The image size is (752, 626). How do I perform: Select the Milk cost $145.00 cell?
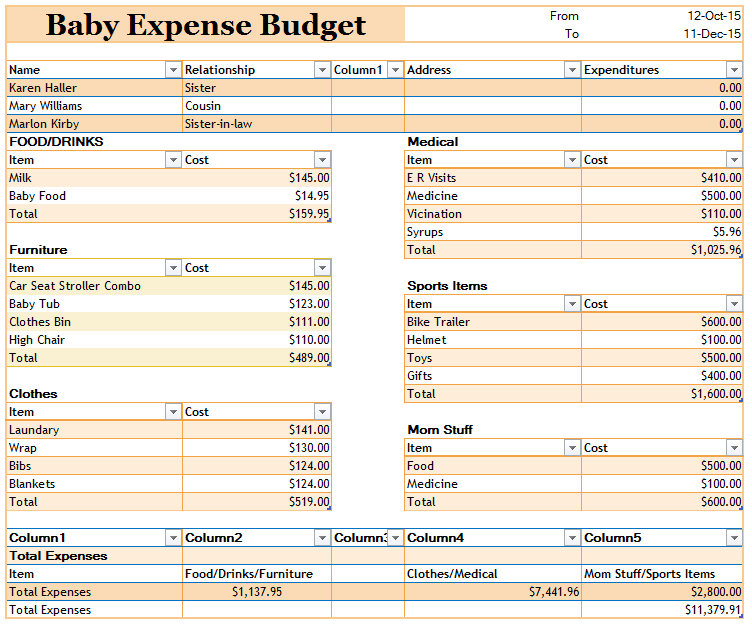[x=257, y=178]
